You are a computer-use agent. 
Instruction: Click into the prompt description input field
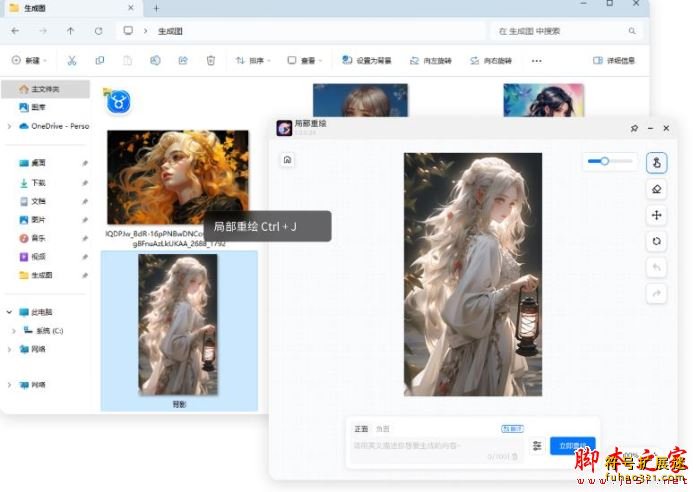coord(436,450)
